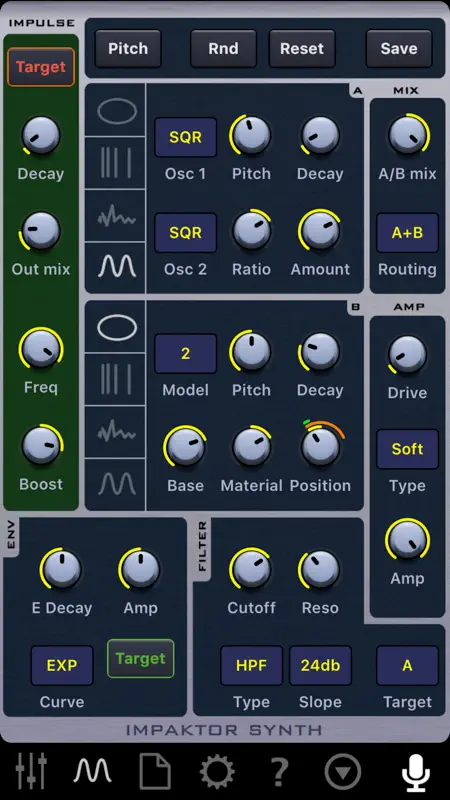Select the vertical bars icon in section B
Image resolution: width=450 pixels, height=800 pixels.
click(x=115, y=380)
